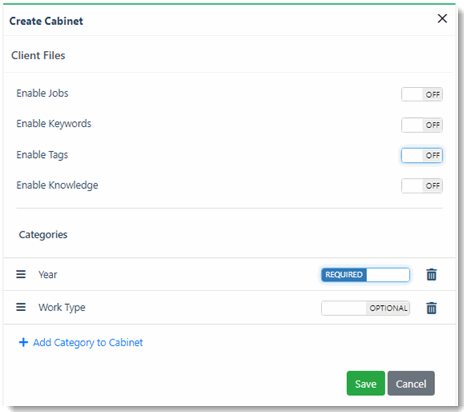Select the Year category row label
The image size is (464, 412).
click(x=48, y=275)
